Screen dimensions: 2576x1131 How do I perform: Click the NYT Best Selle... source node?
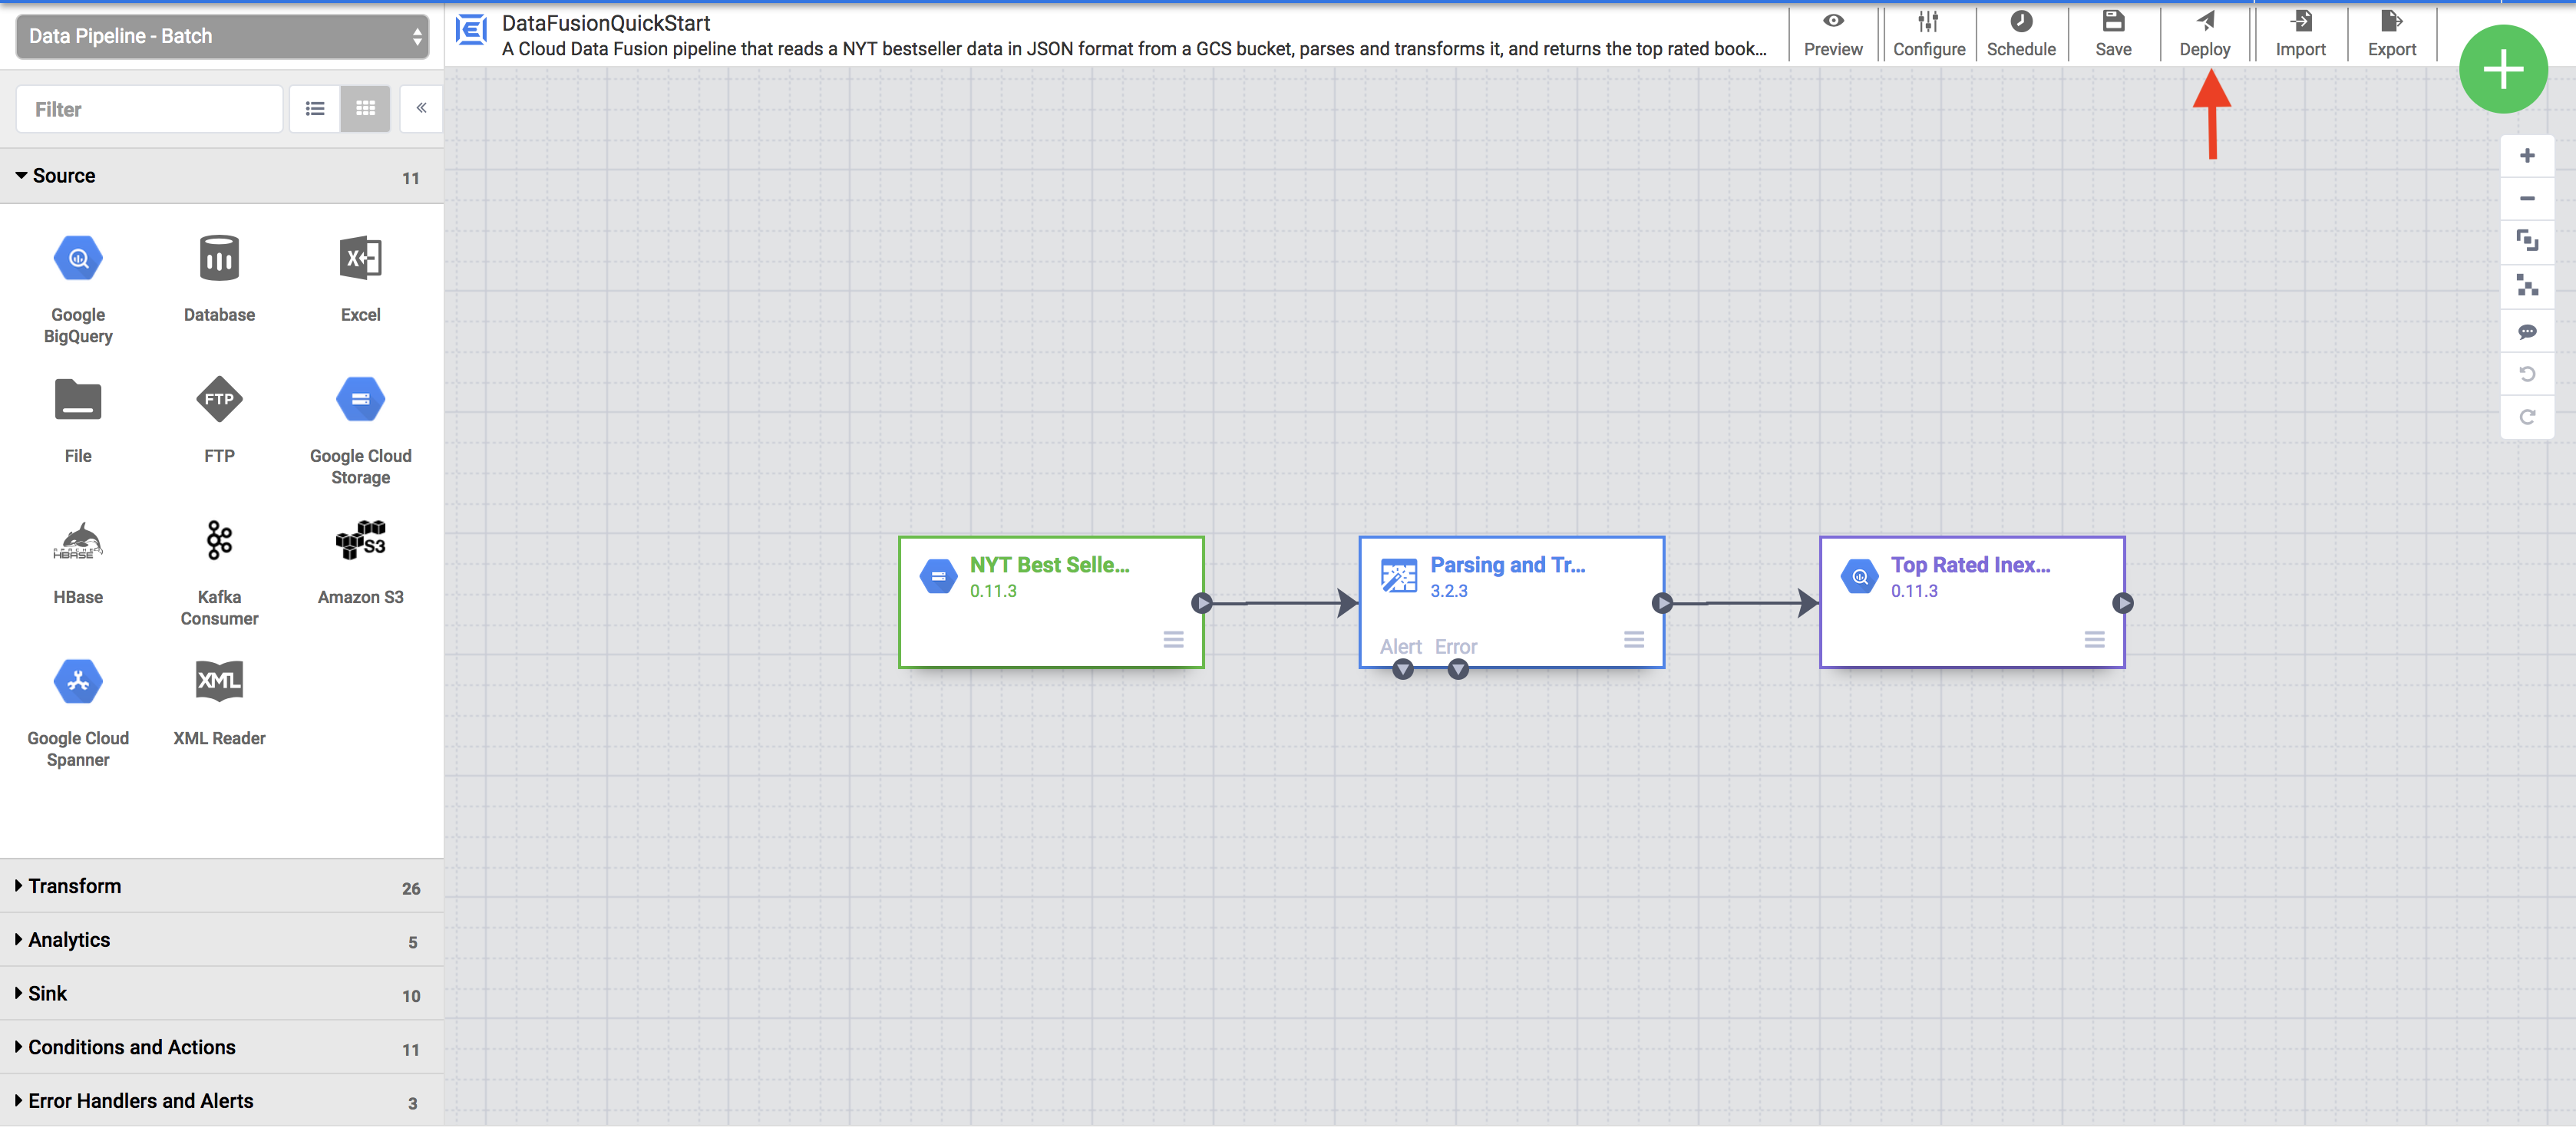1050,599
